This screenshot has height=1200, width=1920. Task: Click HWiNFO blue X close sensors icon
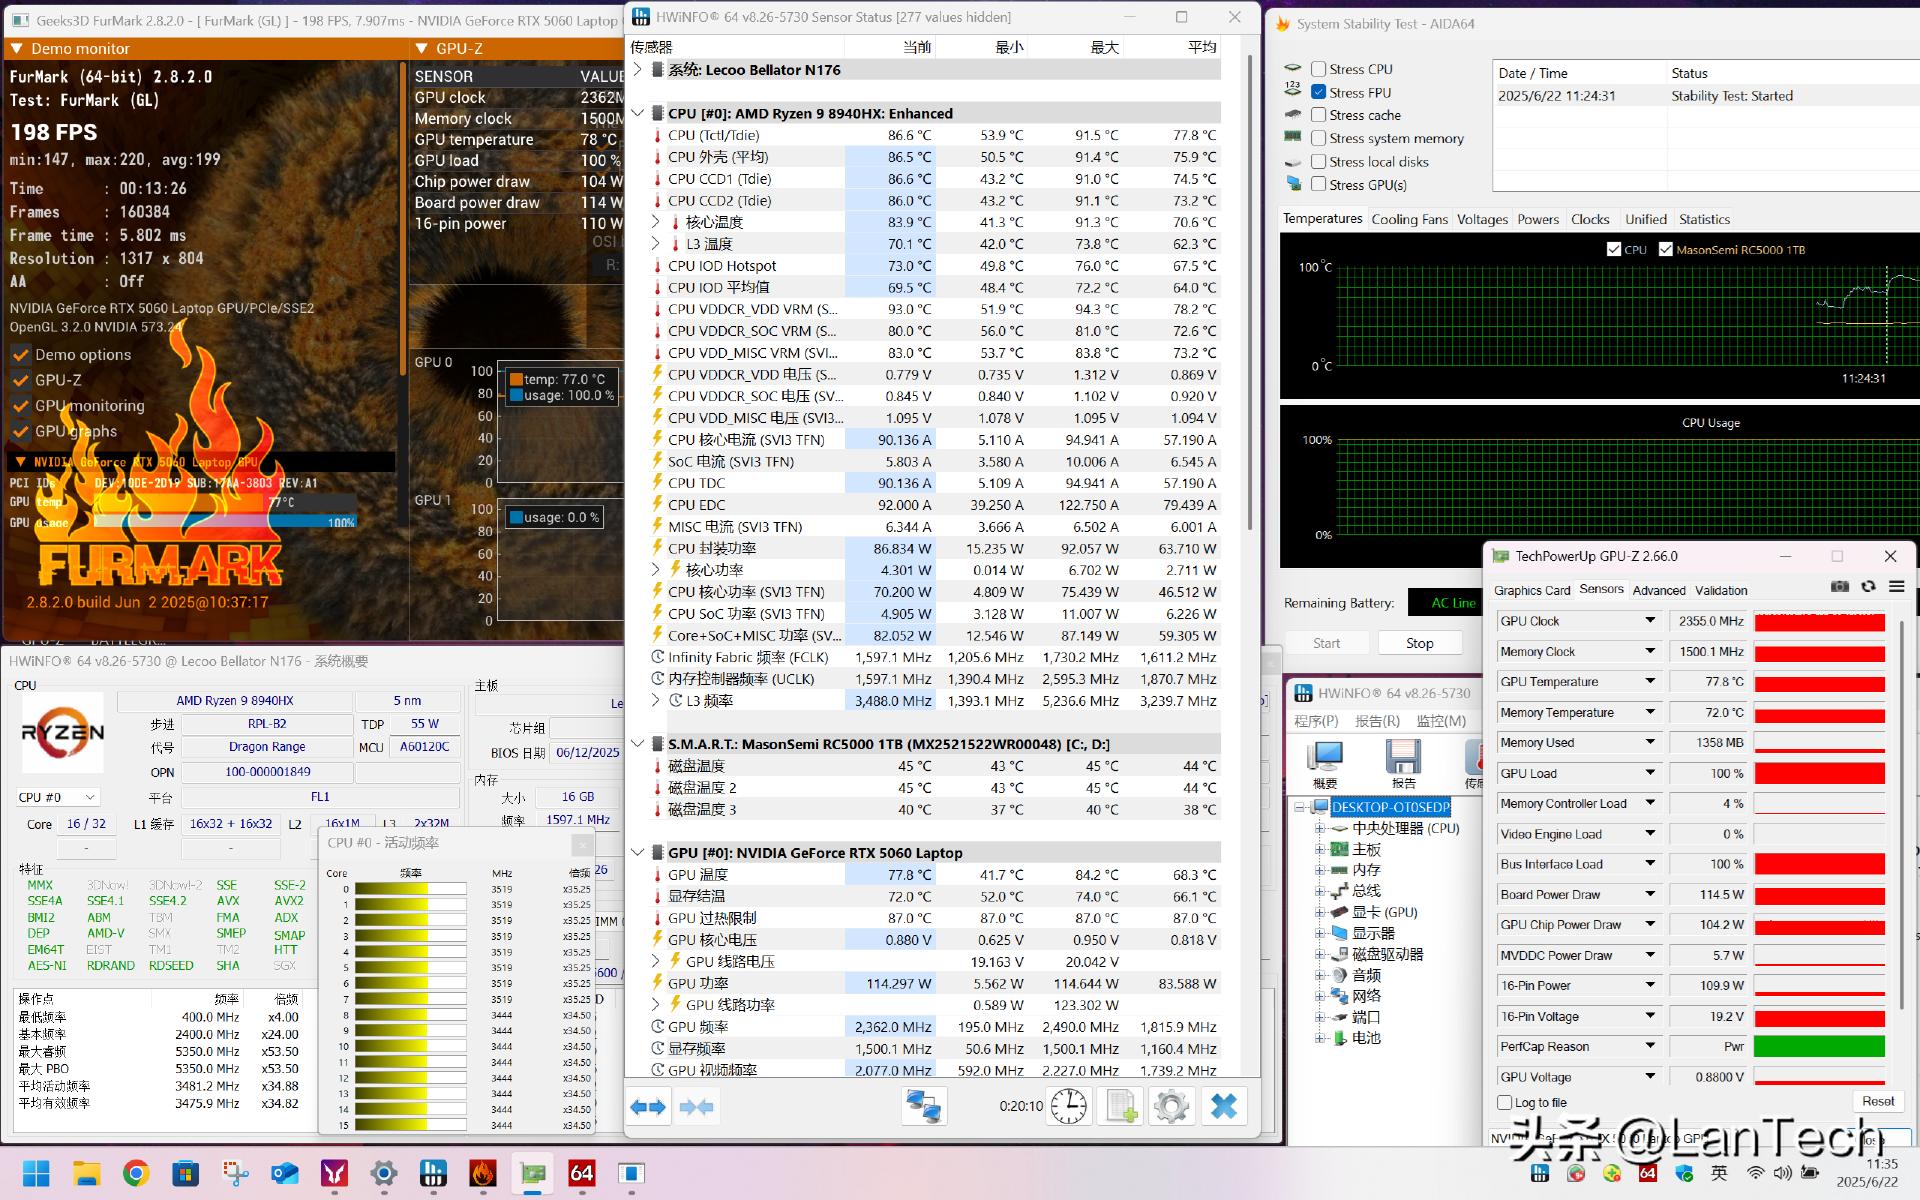coord(1223,1106)
